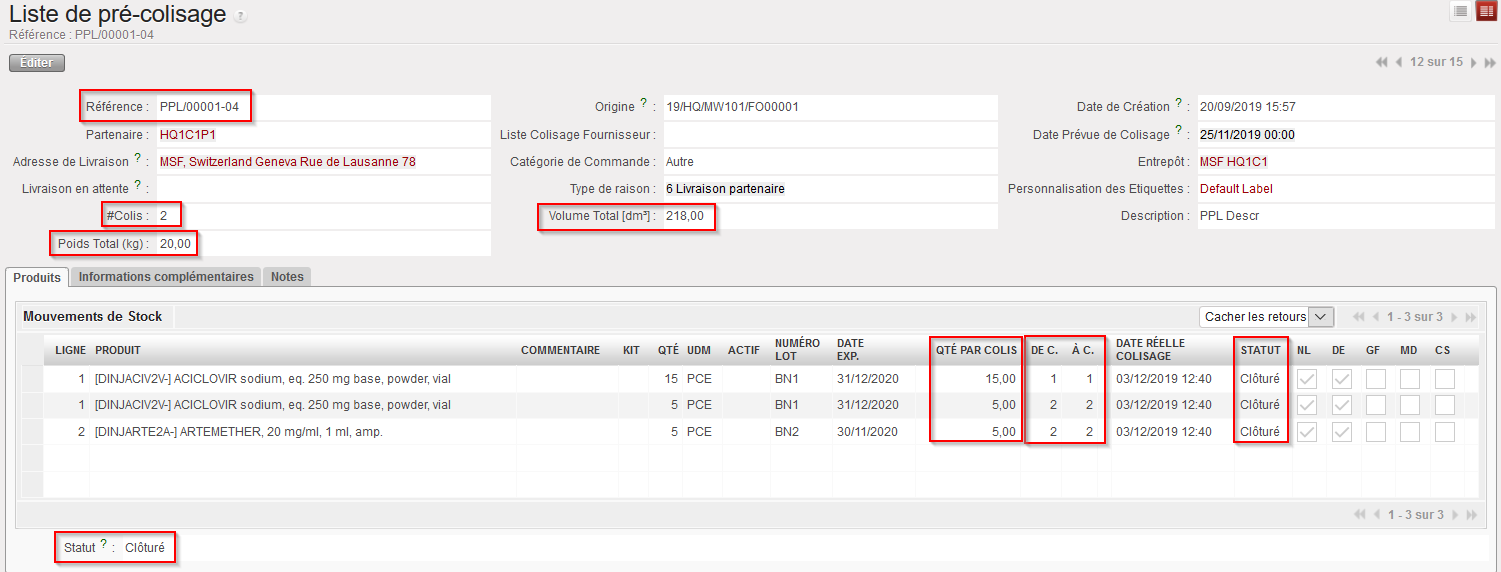Click the Editer button
The width and height of the screenshot is (1501, 572).
tap(37, 62)
